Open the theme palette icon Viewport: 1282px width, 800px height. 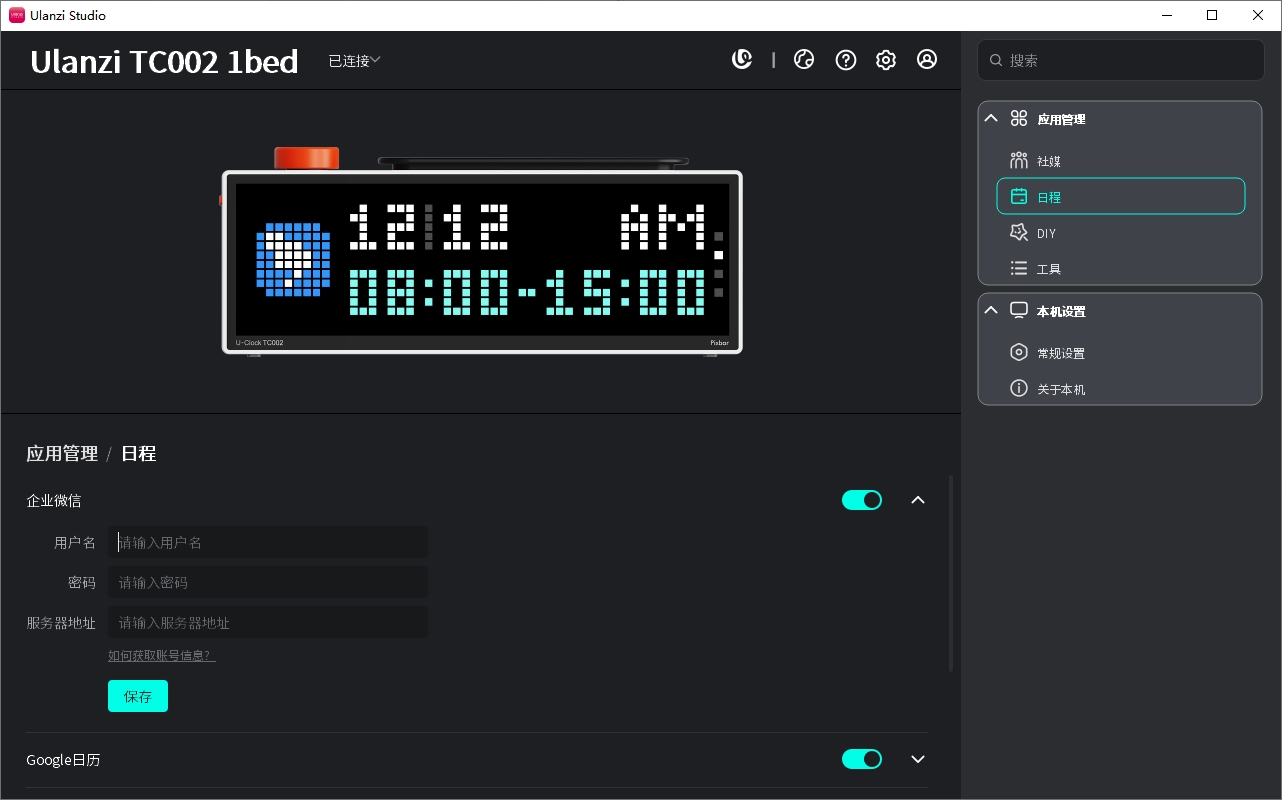[x=804, y=60]
